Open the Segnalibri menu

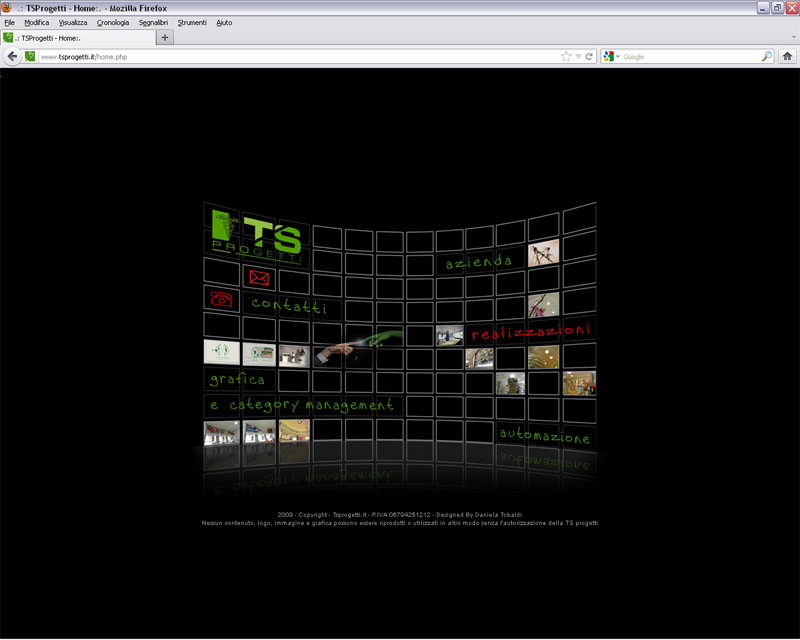coord(153,22)
